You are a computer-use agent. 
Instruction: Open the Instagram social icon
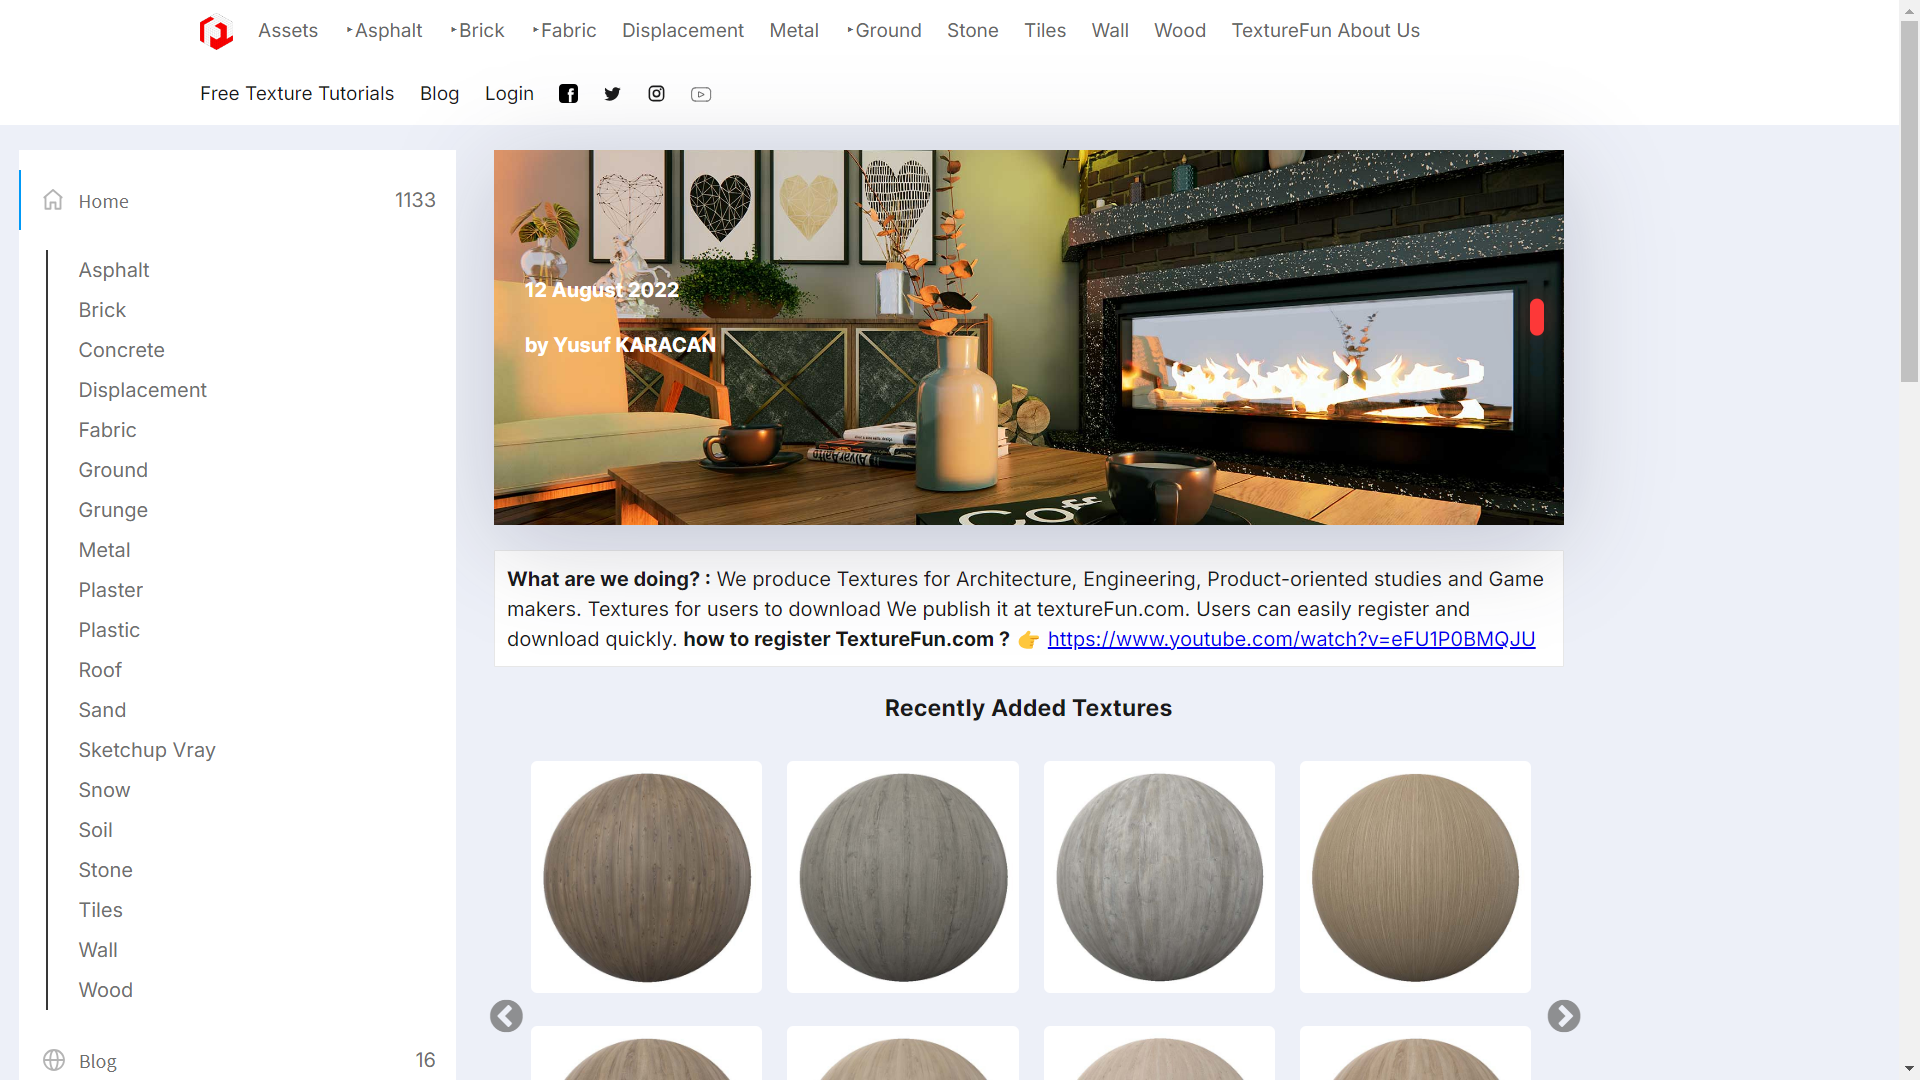656,94
